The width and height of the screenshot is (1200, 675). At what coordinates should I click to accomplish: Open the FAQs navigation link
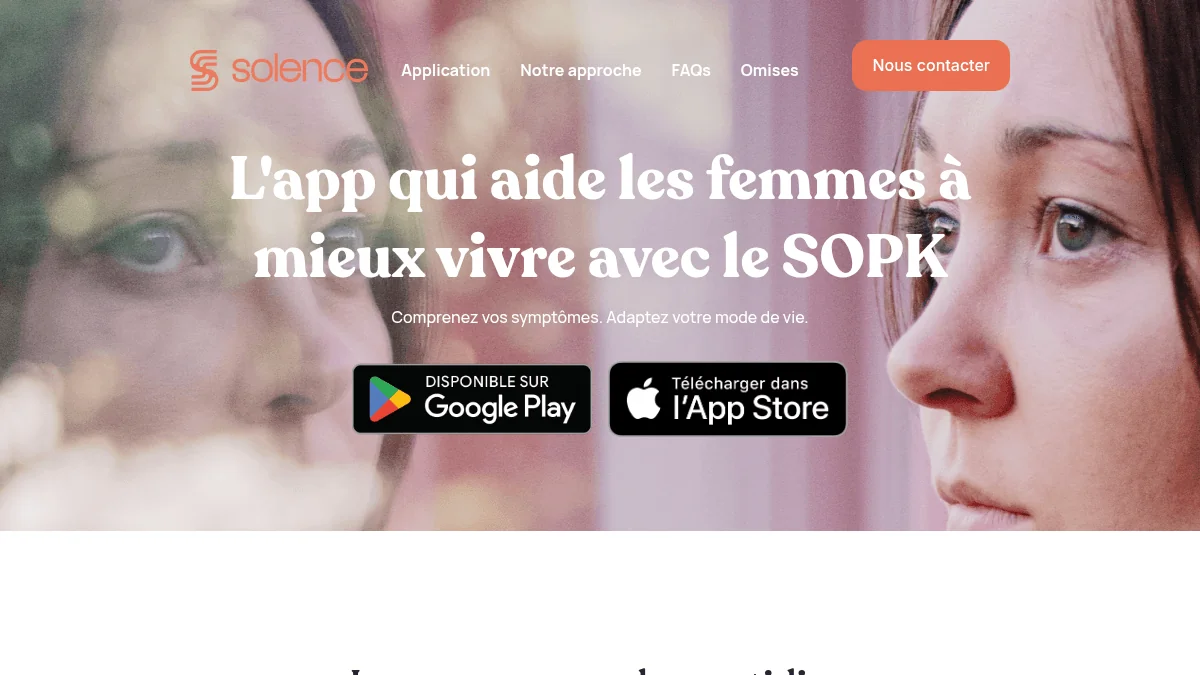click(x=691, y=70)
